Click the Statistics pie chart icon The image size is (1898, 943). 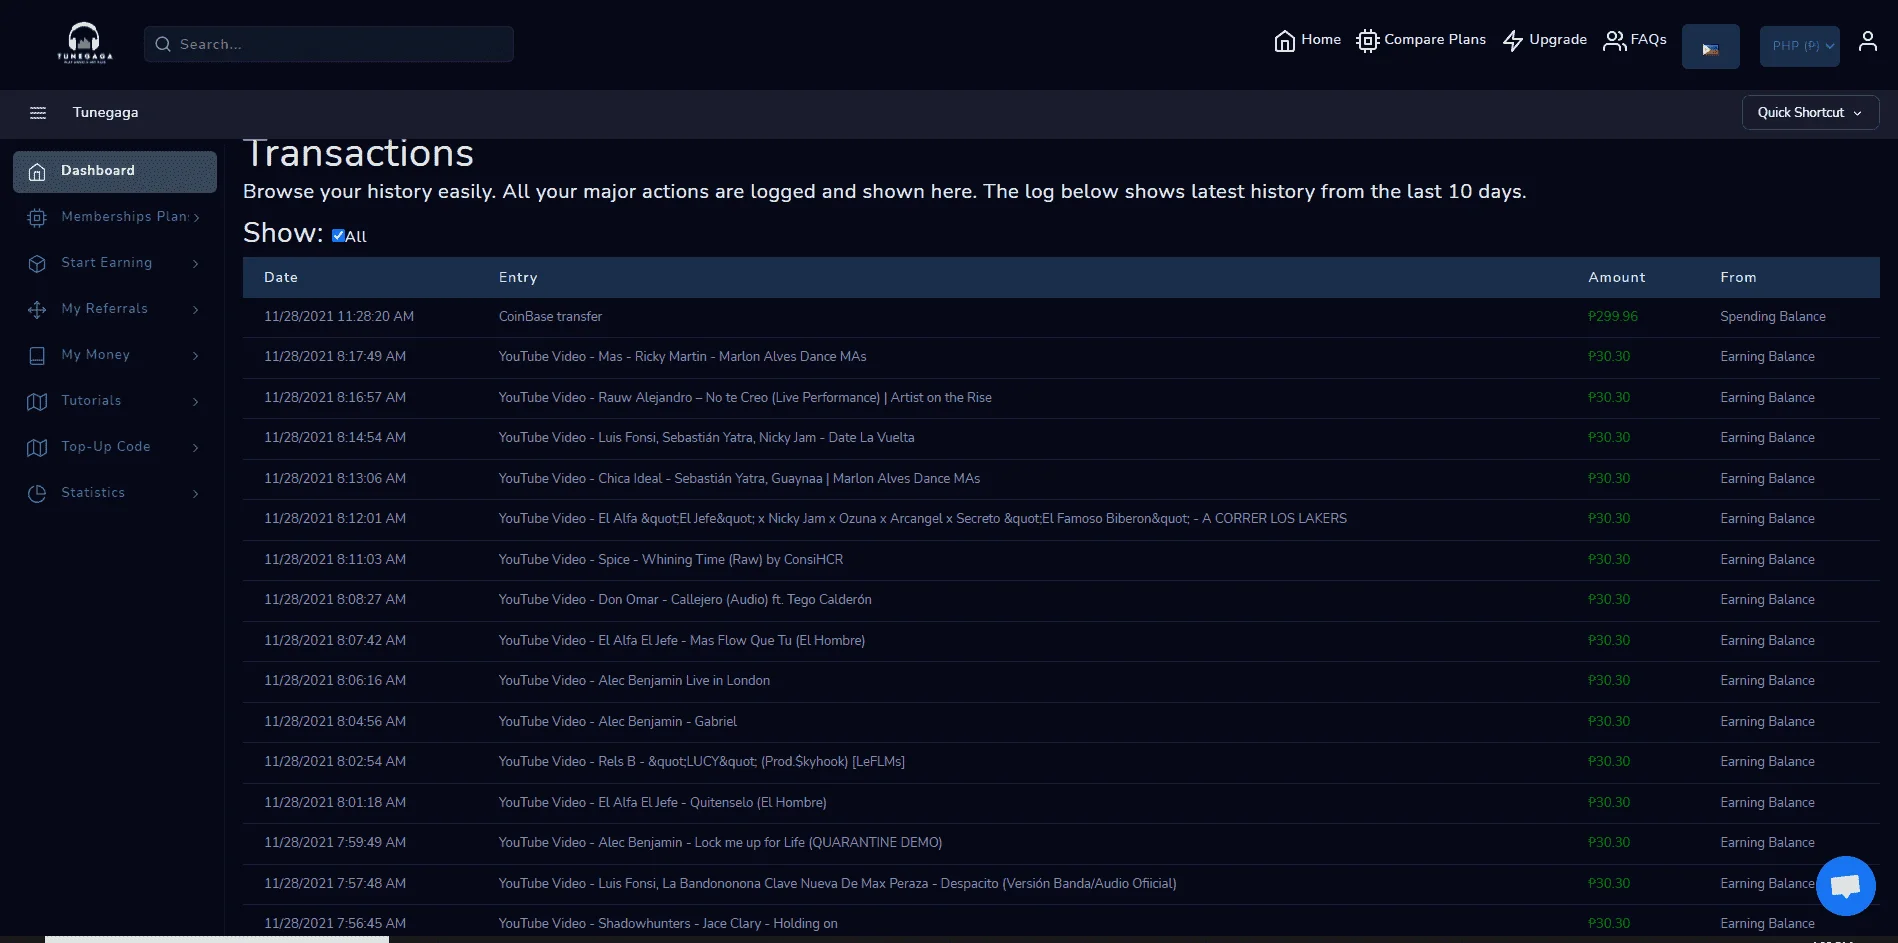[37, 494]
